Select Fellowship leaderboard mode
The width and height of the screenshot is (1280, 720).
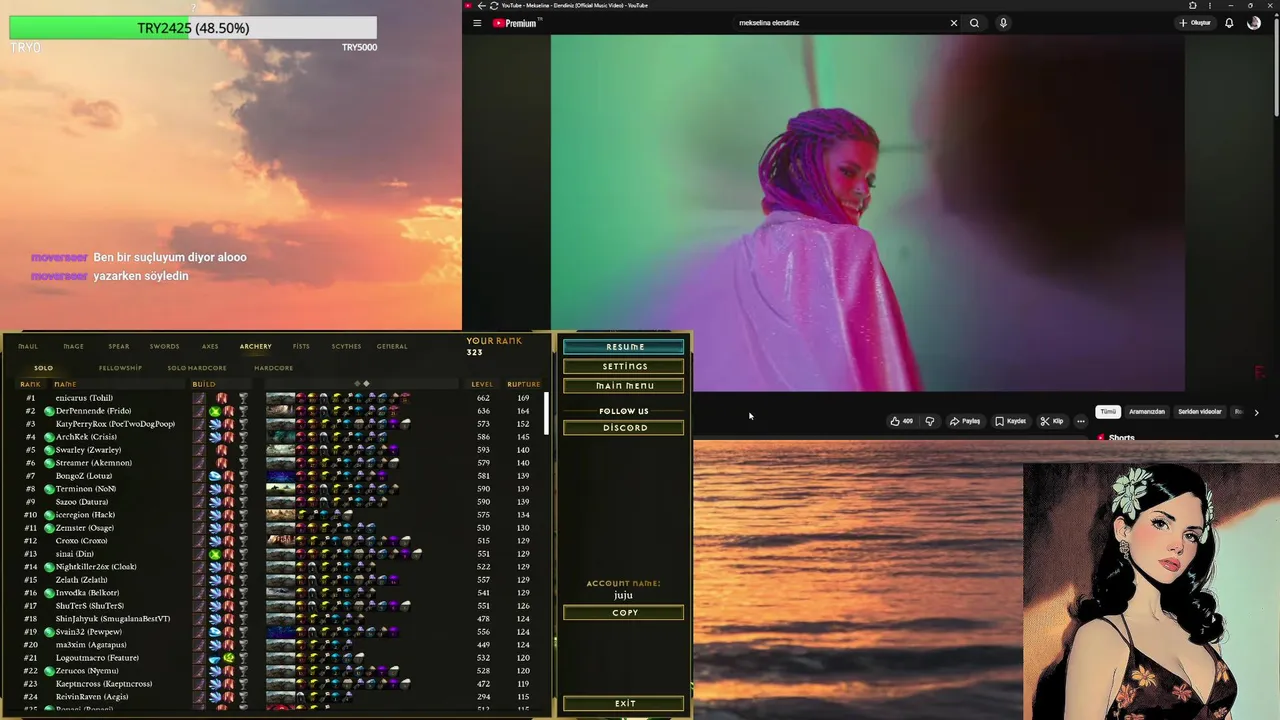click(120, 368)
